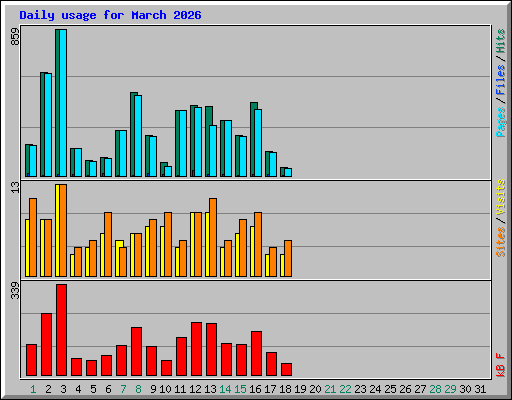512x400 pixels.
Task: Click the red KB bar for day 1
Action: pos(32,360)
